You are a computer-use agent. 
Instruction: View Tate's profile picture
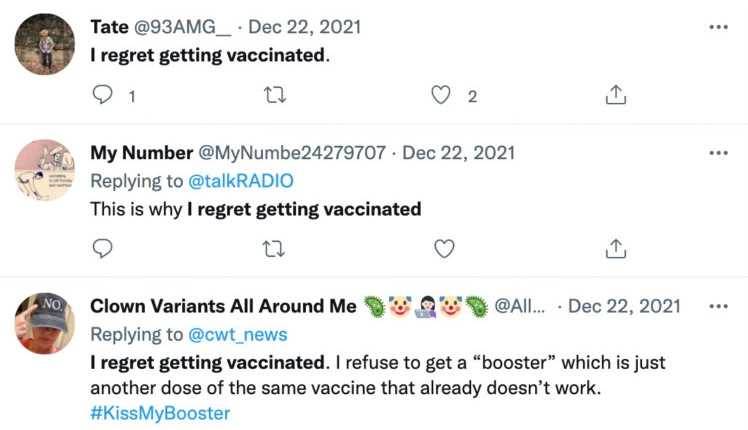tap(46, 46)
